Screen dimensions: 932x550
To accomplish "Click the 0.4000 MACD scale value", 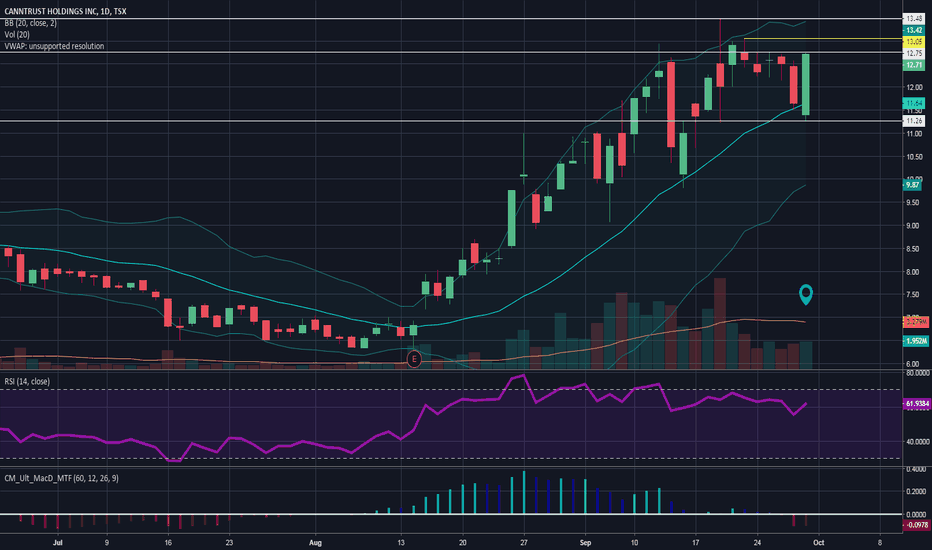I will pyautogui.click(x=916, y=470).
